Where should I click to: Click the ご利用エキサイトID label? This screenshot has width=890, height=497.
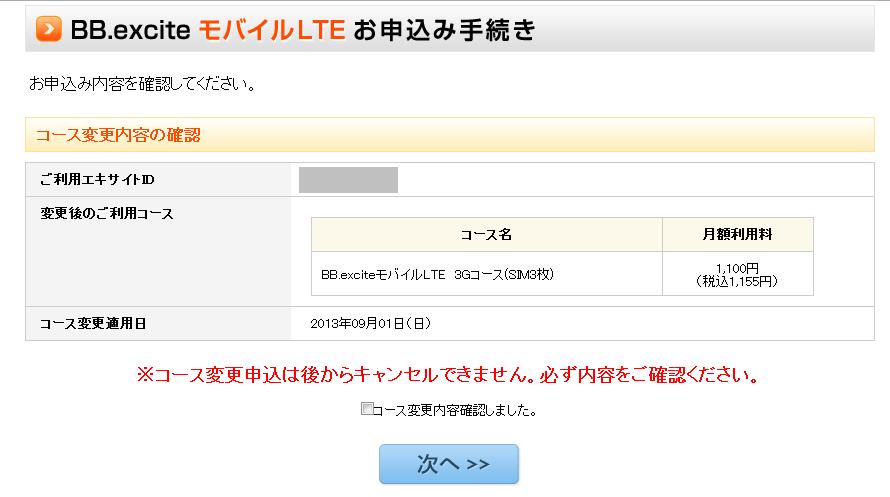[x=97, y=180]
